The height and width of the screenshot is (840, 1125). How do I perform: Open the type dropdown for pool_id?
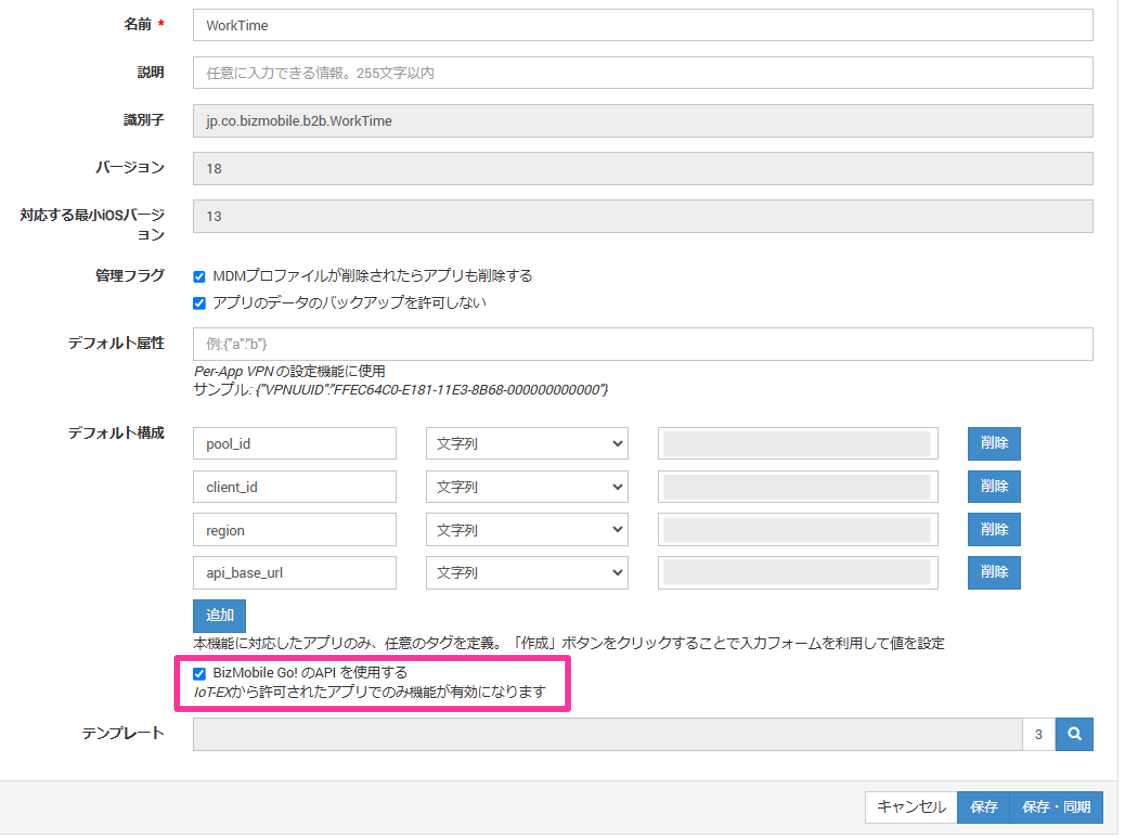pos(527,444)
